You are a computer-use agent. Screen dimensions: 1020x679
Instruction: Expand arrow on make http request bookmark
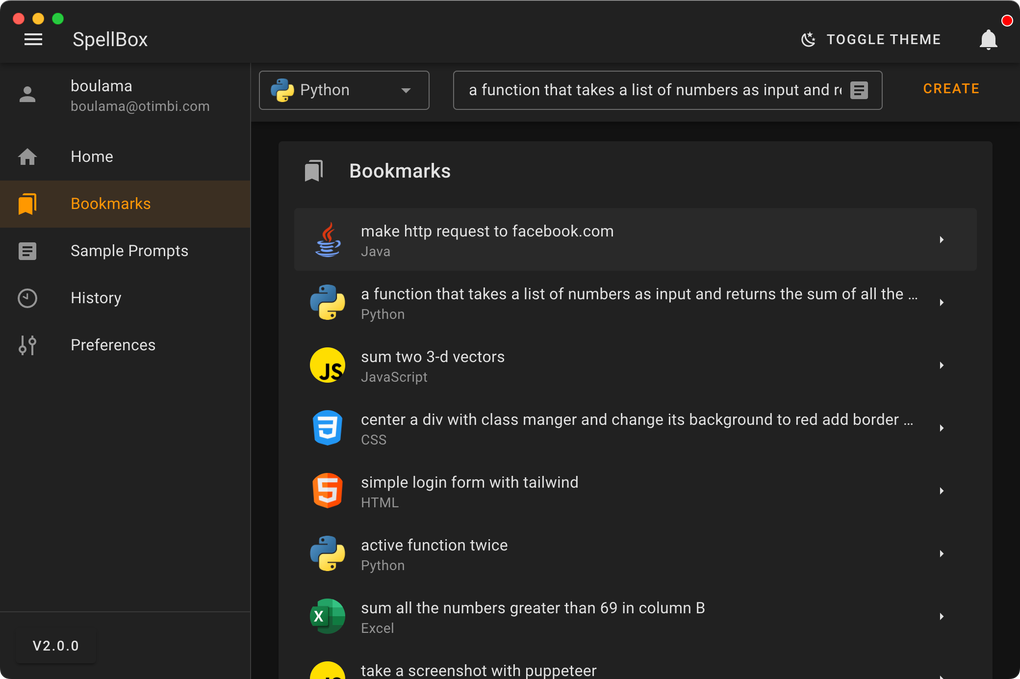coord(941,240)
